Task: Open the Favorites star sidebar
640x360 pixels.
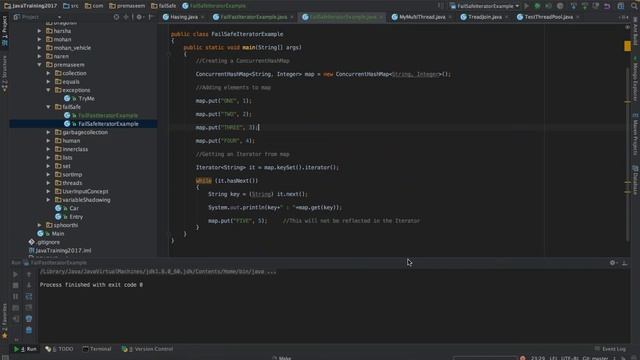Action: pyautogui.click(x=4, y=322)
